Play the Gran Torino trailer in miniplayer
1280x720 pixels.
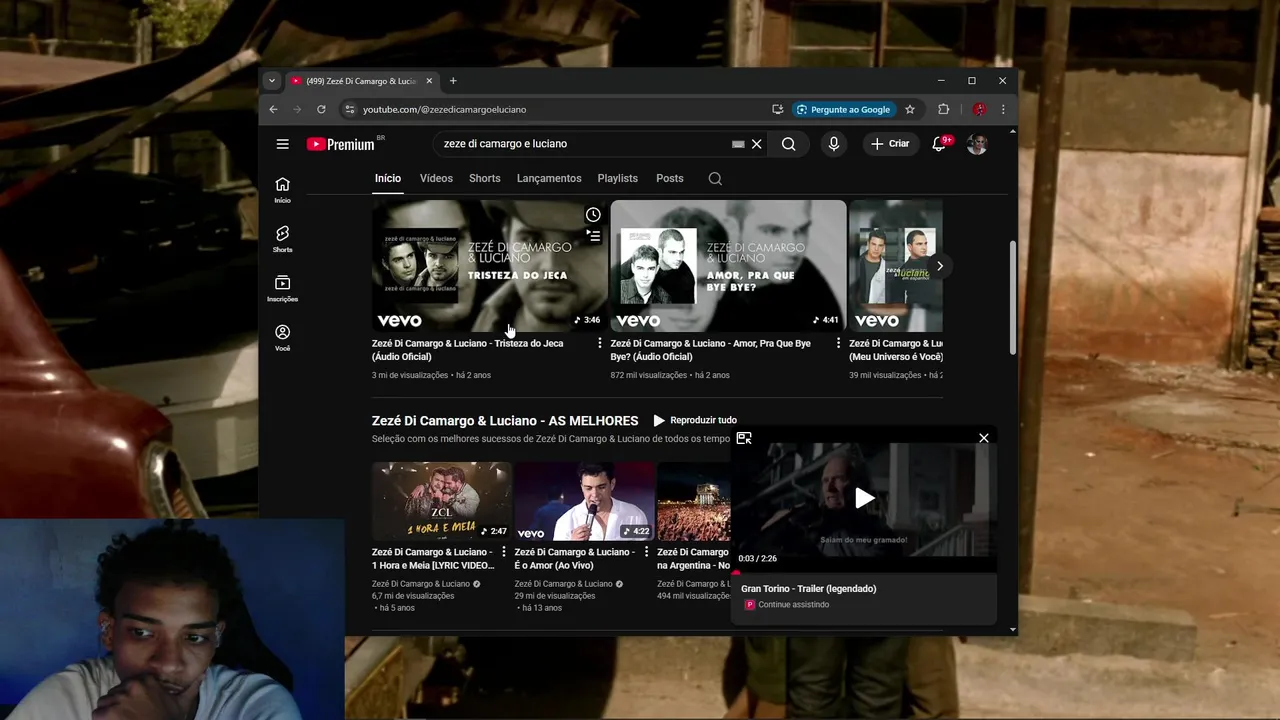pos(865,498)
